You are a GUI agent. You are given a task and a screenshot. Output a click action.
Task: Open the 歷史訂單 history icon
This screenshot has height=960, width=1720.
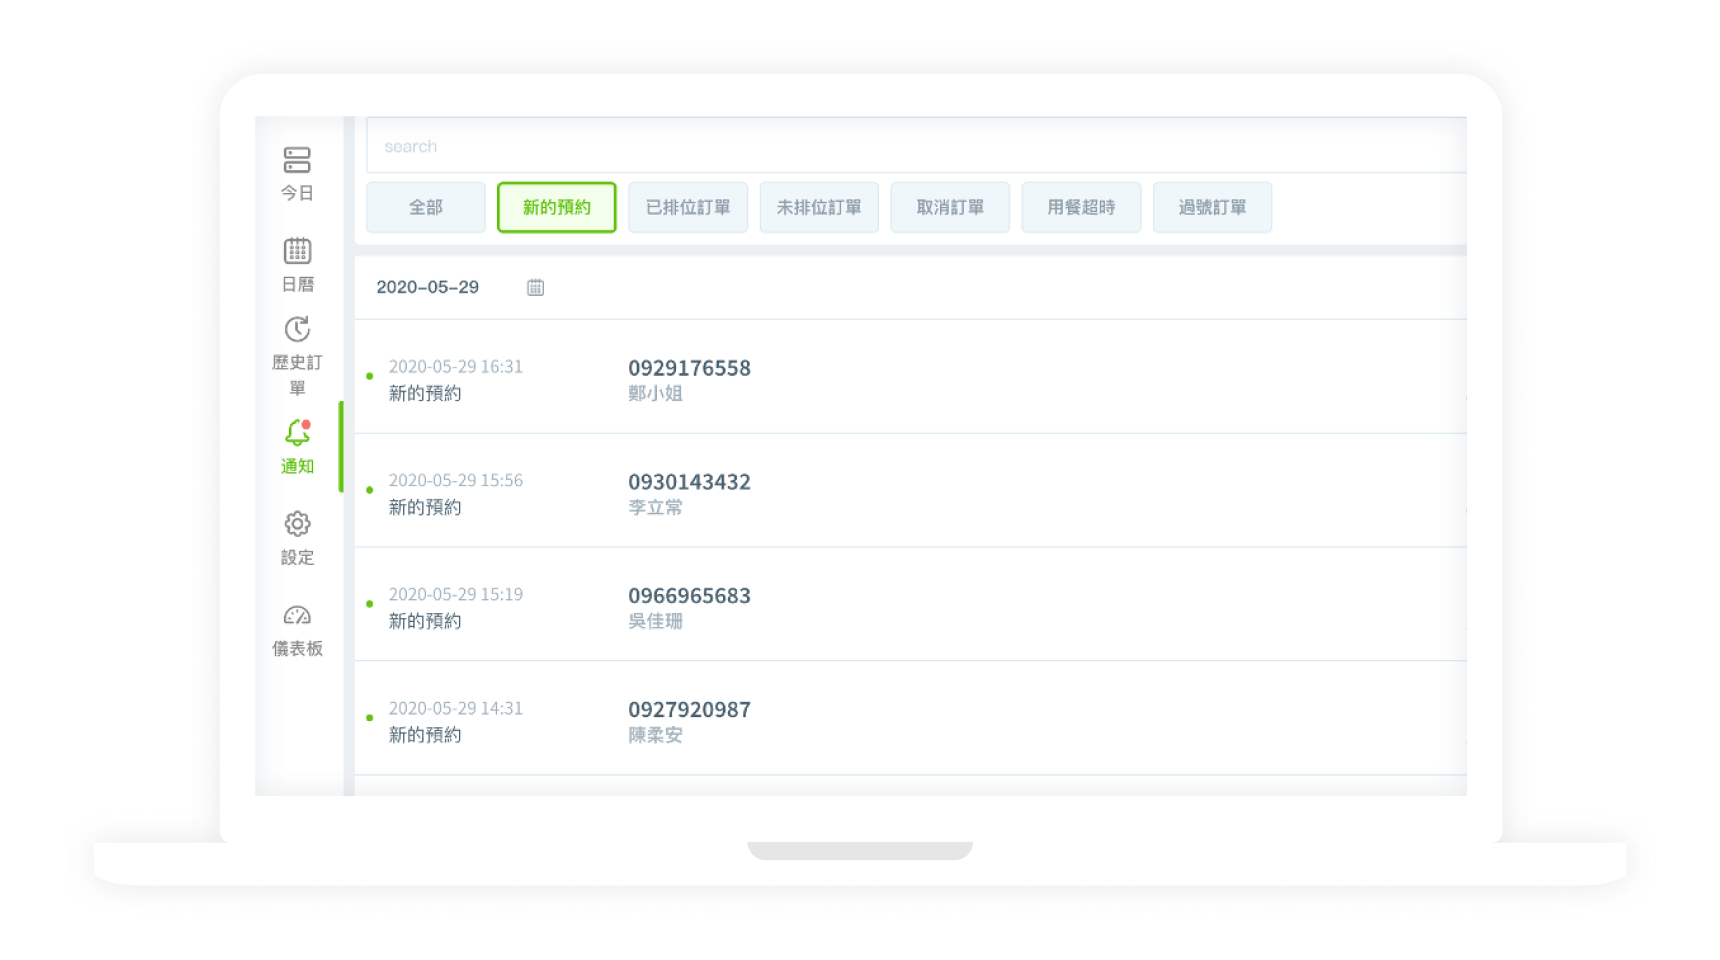297,330
